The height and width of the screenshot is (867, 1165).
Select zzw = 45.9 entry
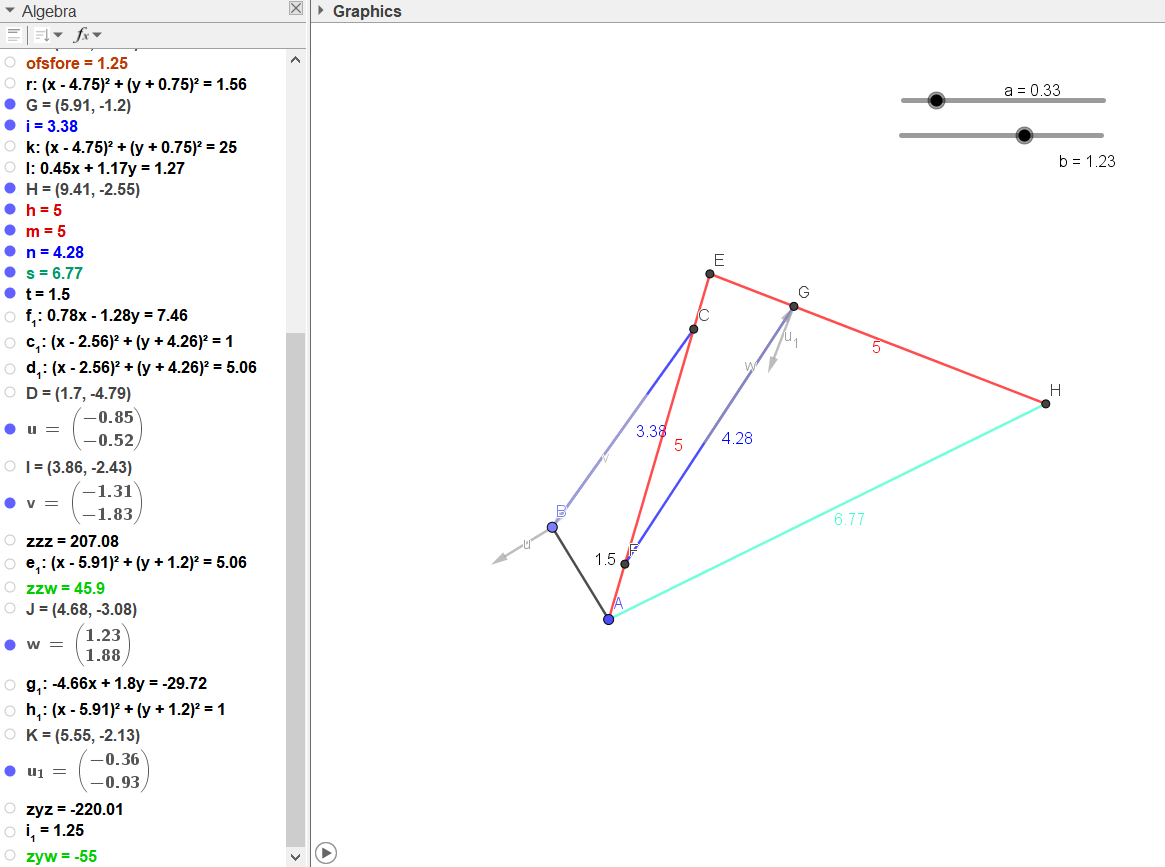(x=65, y=588)
